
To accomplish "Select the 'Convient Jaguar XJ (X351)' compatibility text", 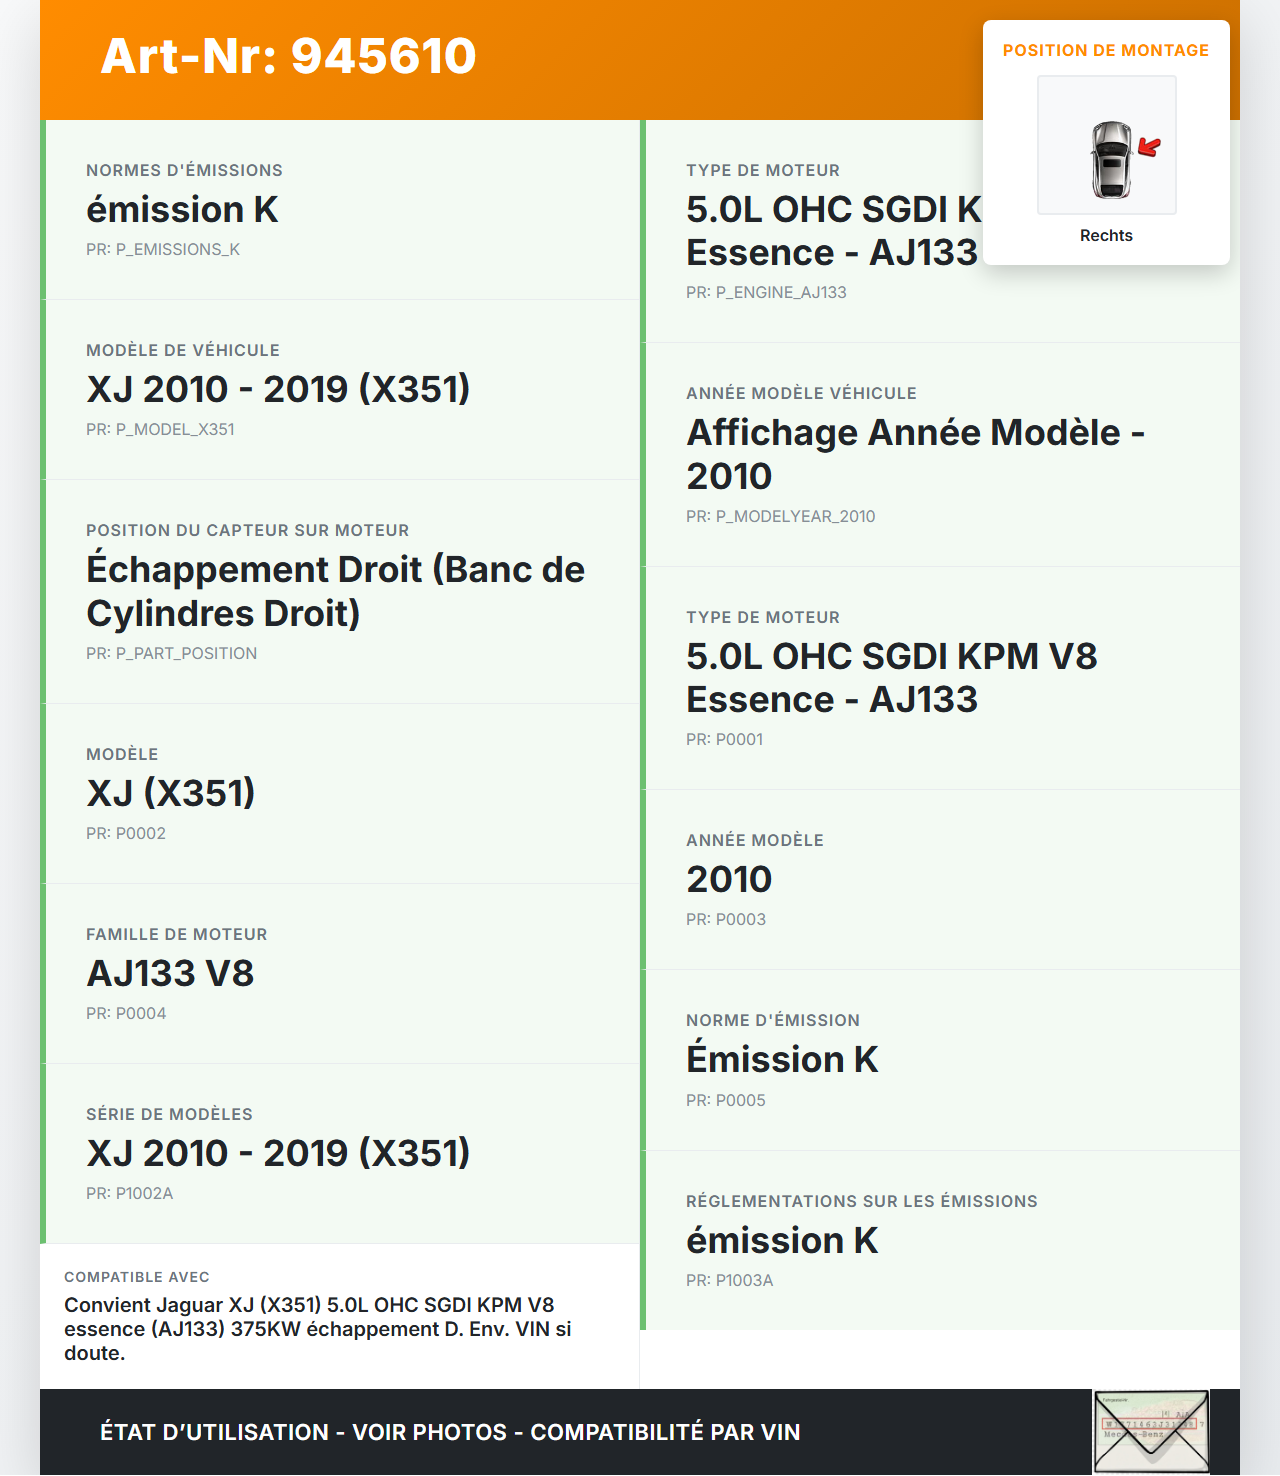I will coord(318,1329).
